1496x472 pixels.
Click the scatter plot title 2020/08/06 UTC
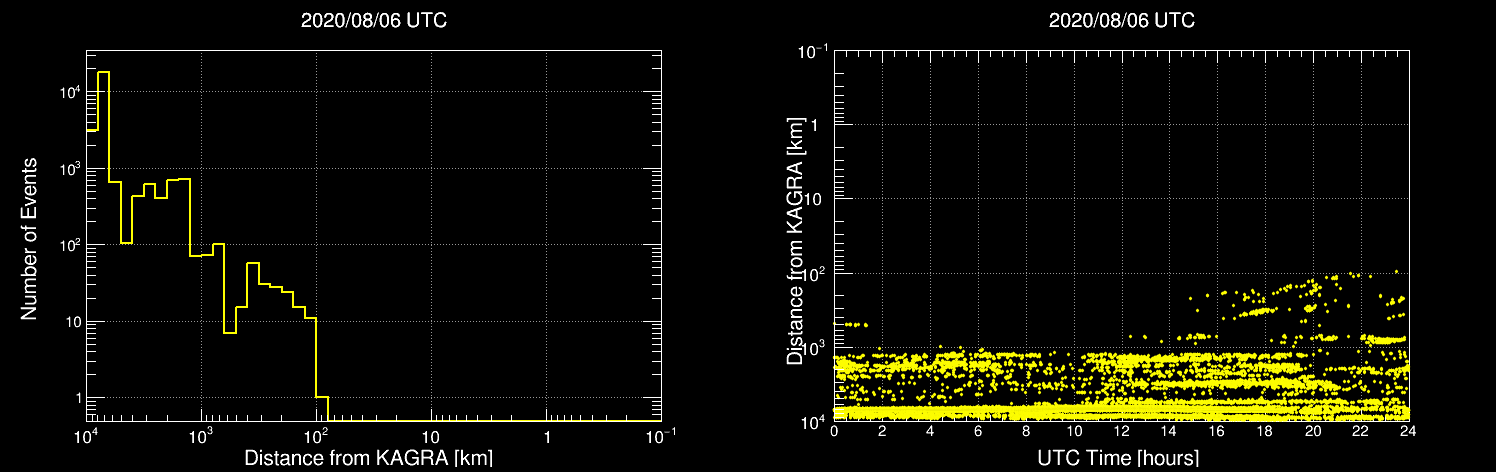(1121, 21)
